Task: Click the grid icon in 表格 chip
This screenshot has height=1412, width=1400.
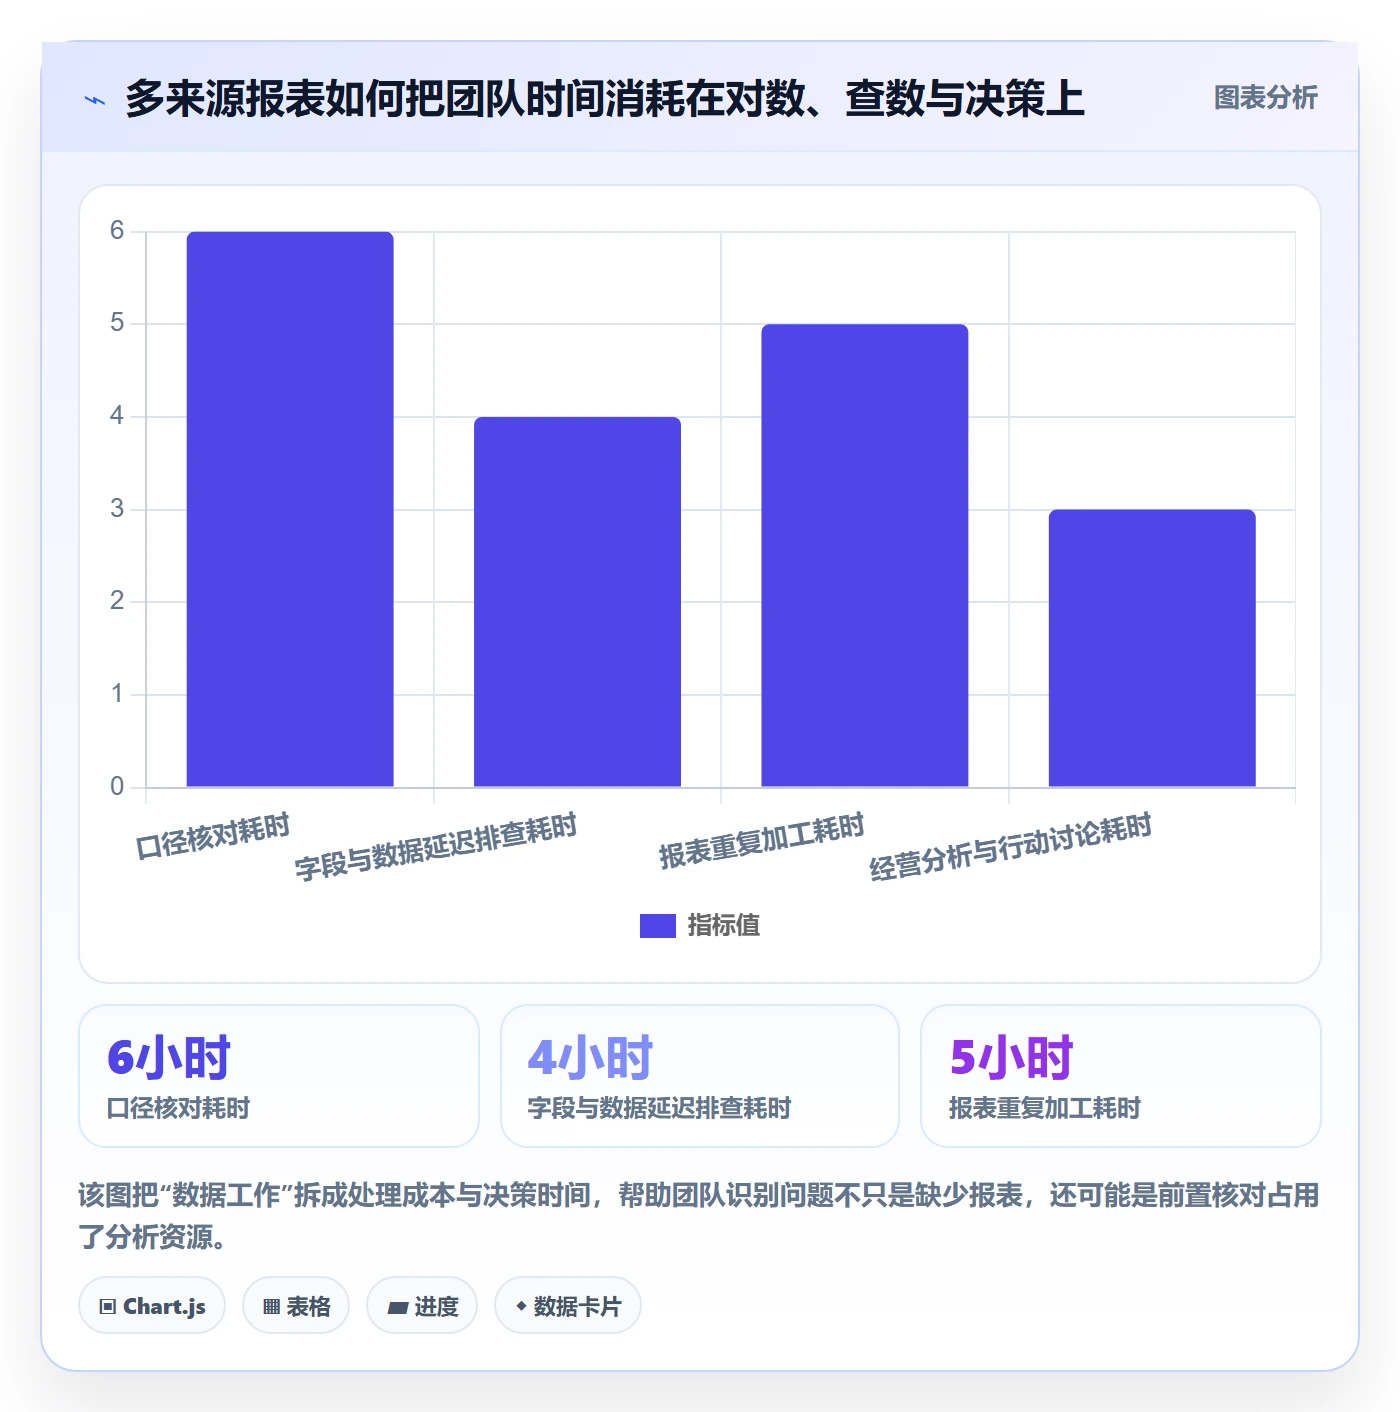Action: point(271,1307)
